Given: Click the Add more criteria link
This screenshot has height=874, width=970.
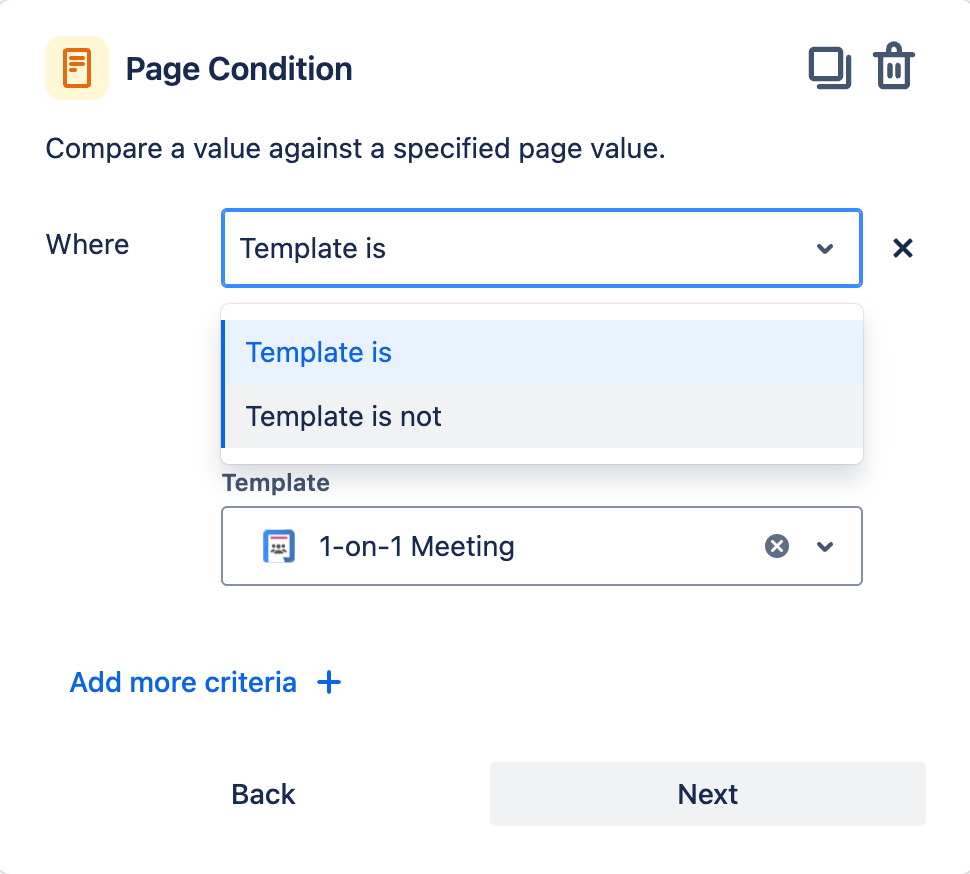Looking at the screenshot, I should 183,683.
